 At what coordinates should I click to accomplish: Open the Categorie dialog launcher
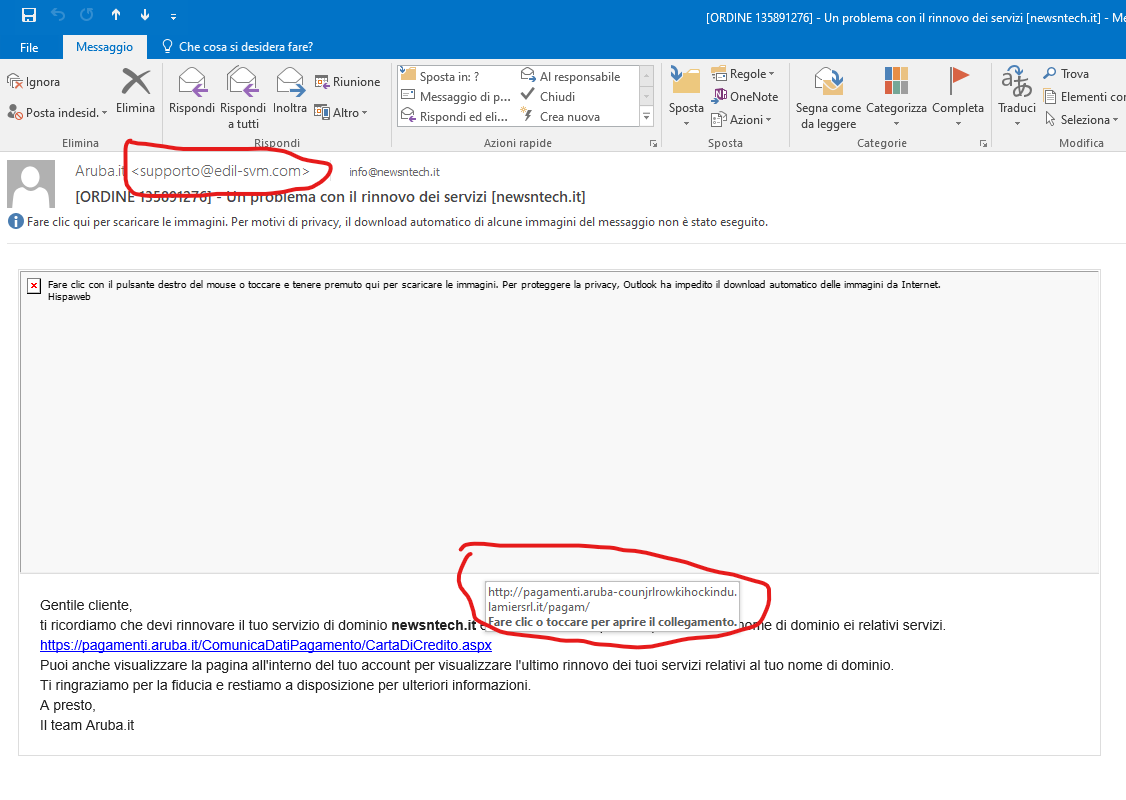click(x=983, y=144)
